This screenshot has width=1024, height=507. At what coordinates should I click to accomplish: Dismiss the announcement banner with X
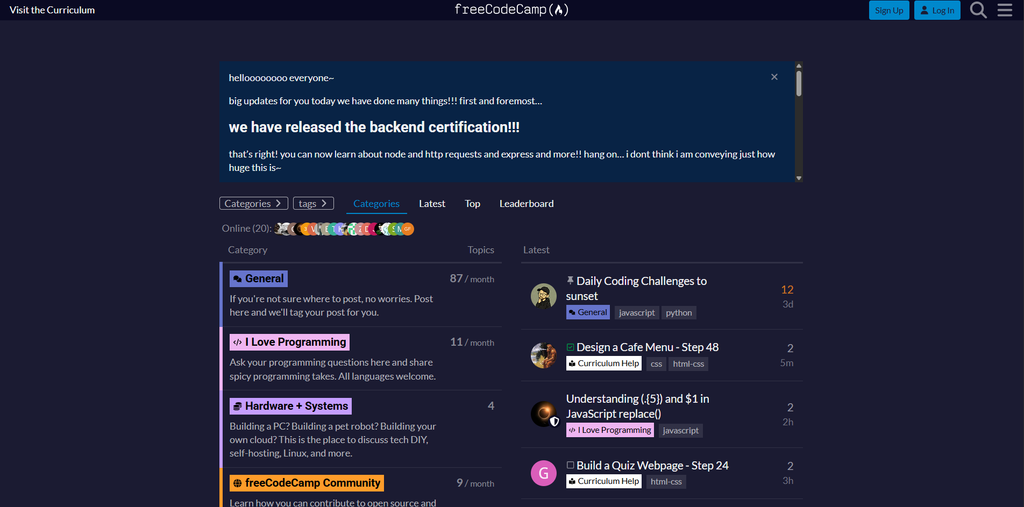(774, 77)
